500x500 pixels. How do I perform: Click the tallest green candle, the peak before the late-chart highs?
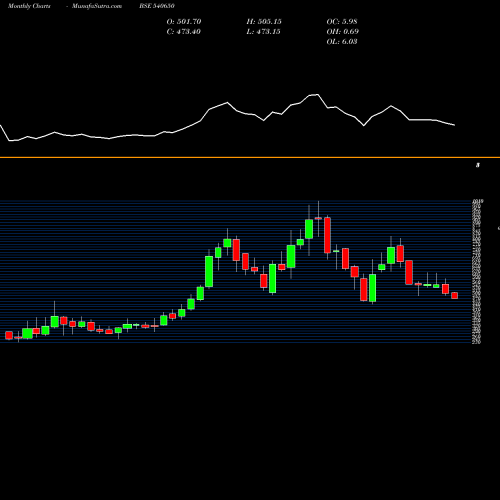click(x=209, y=271)
